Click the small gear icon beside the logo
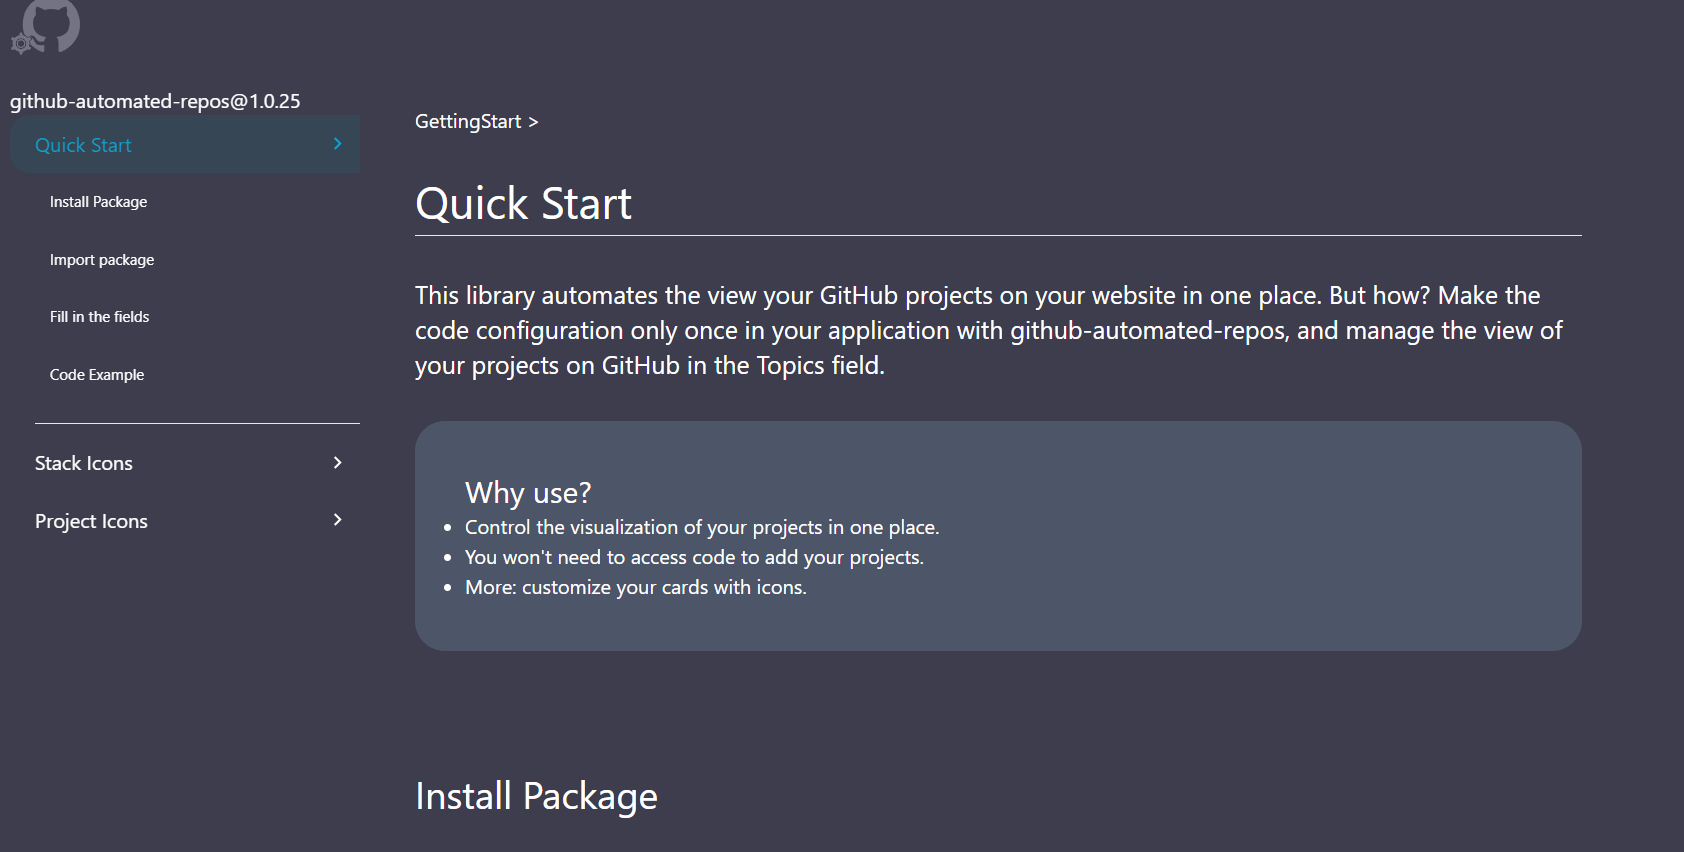Image resolution: width=1684 pixels, height=852 pixels. (x=21, y=44)
